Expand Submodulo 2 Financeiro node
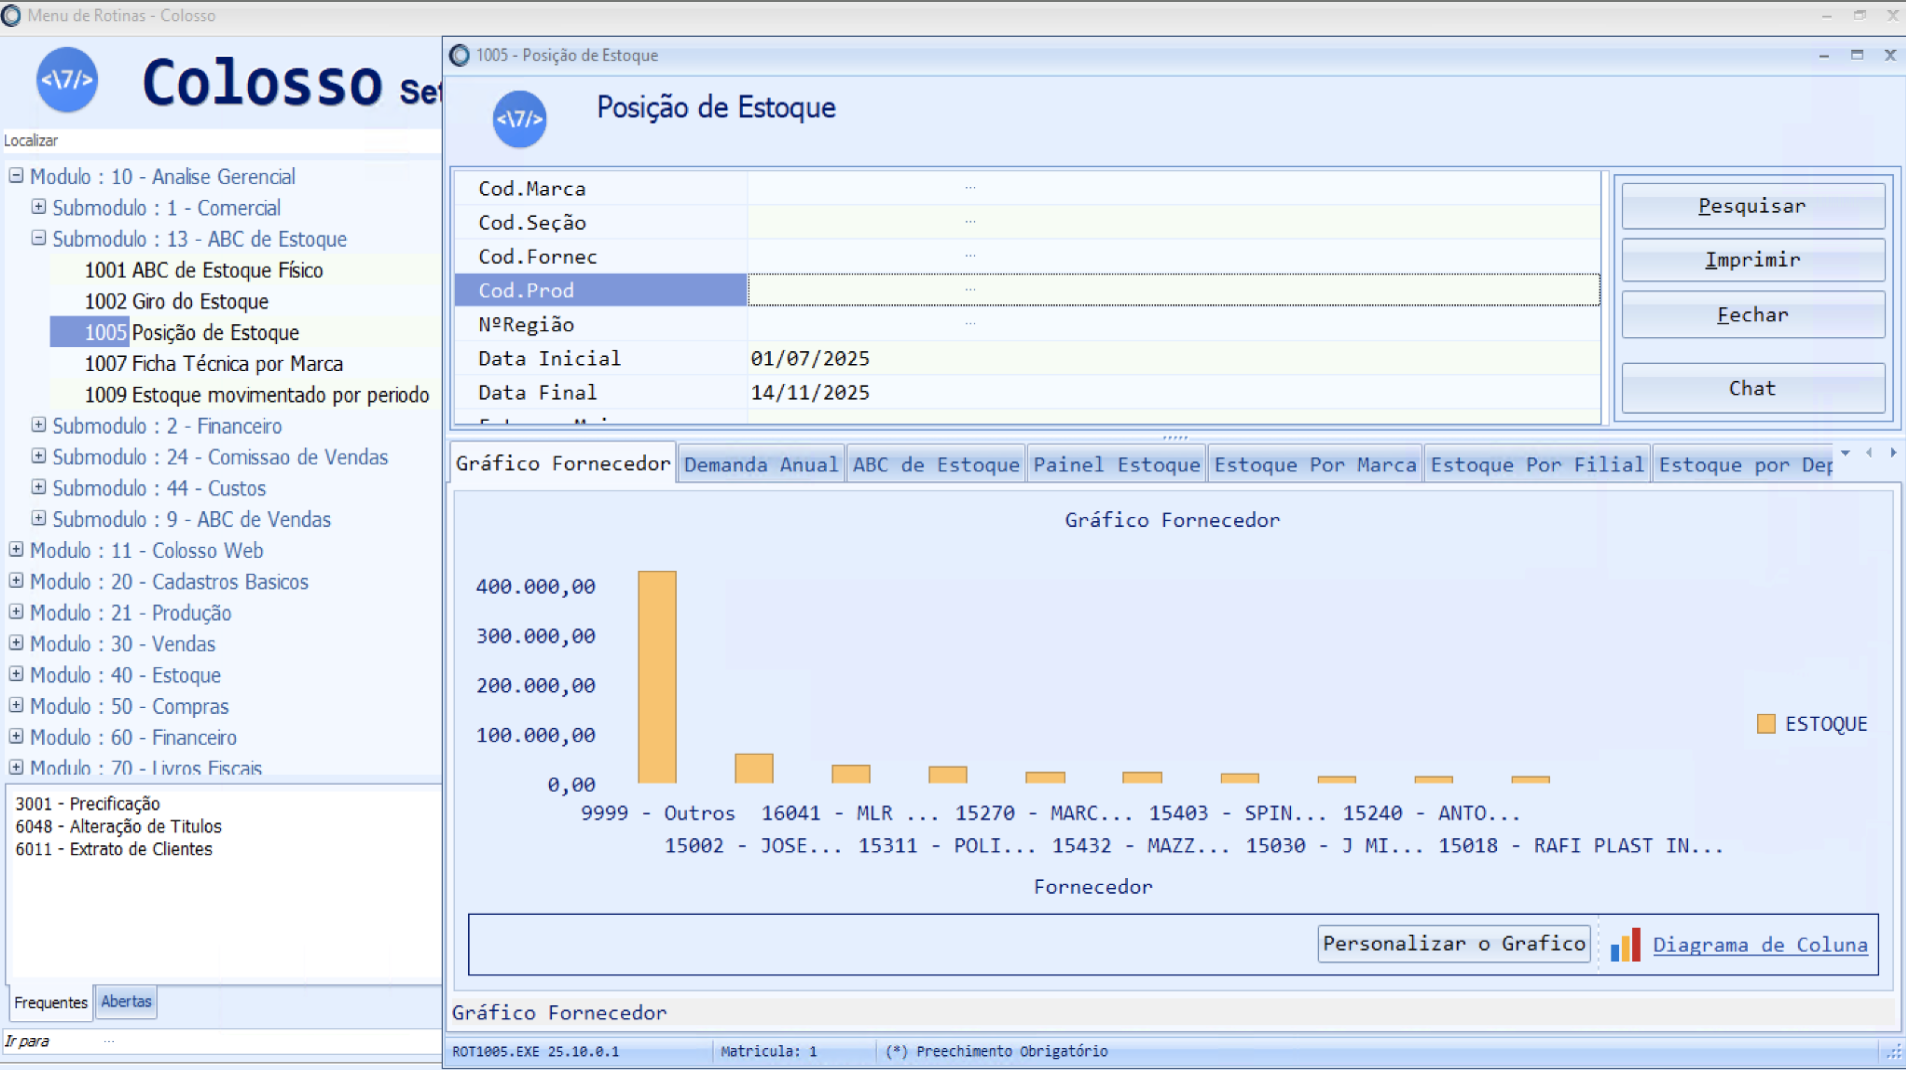The height and width of the screenshot is (1070, 1906). (x=38, y=425)
